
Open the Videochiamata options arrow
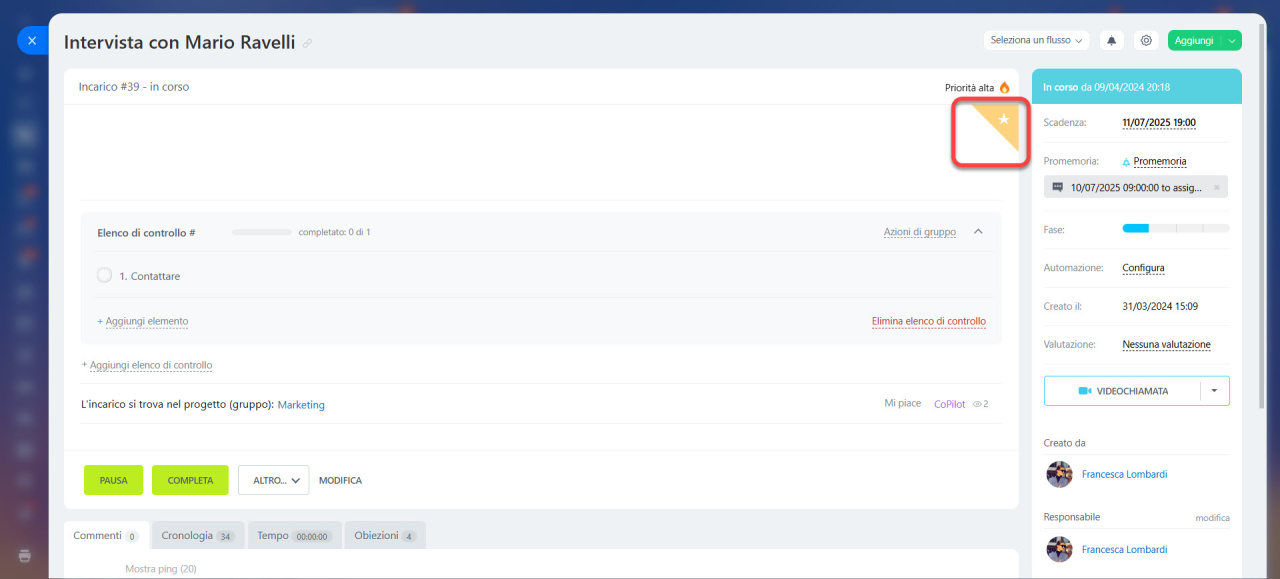click(1214, 391)
